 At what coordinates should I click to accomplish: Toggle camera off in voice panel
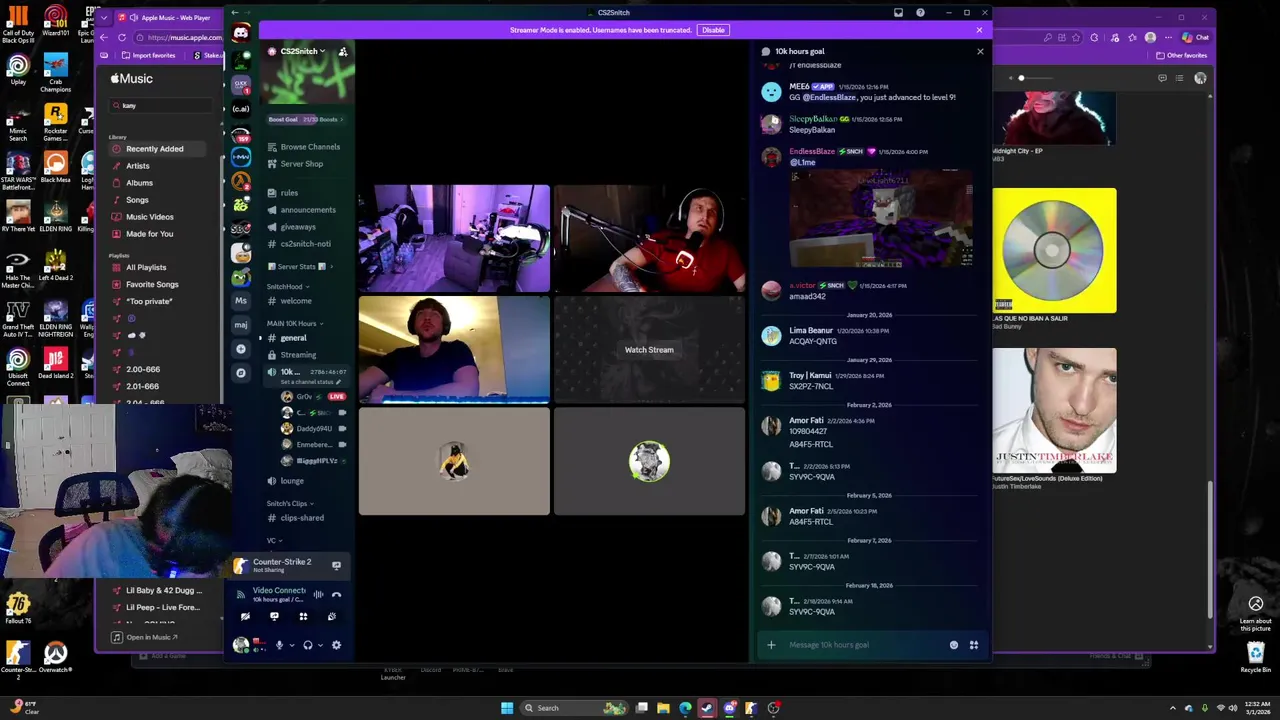point(245,617)
